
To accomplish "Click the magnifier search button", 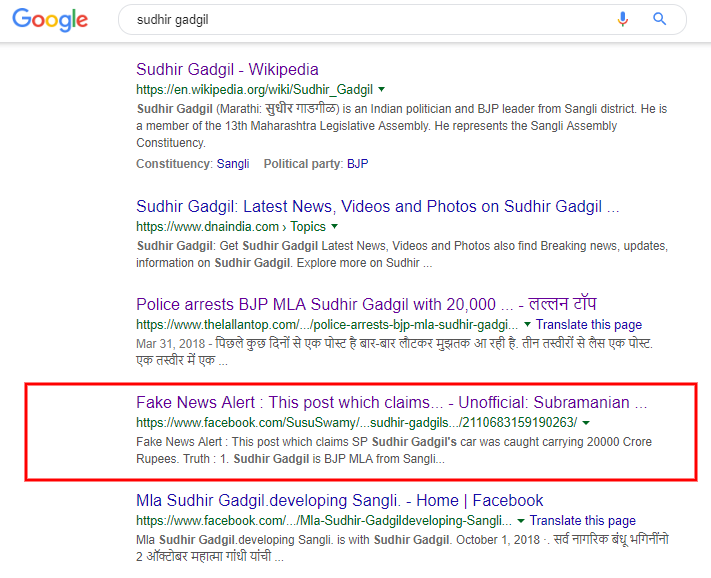I will tap(659, 19).
